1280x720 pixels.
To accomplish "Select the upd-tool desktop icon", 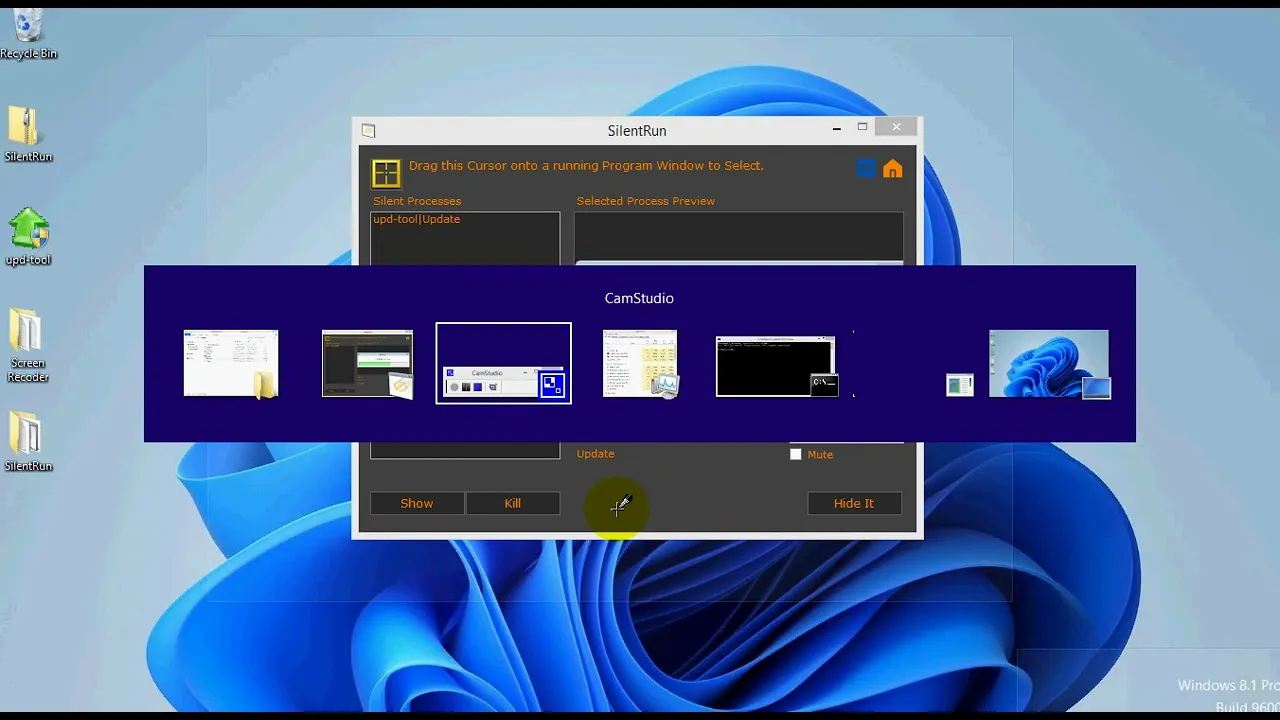I will (28, 238).
